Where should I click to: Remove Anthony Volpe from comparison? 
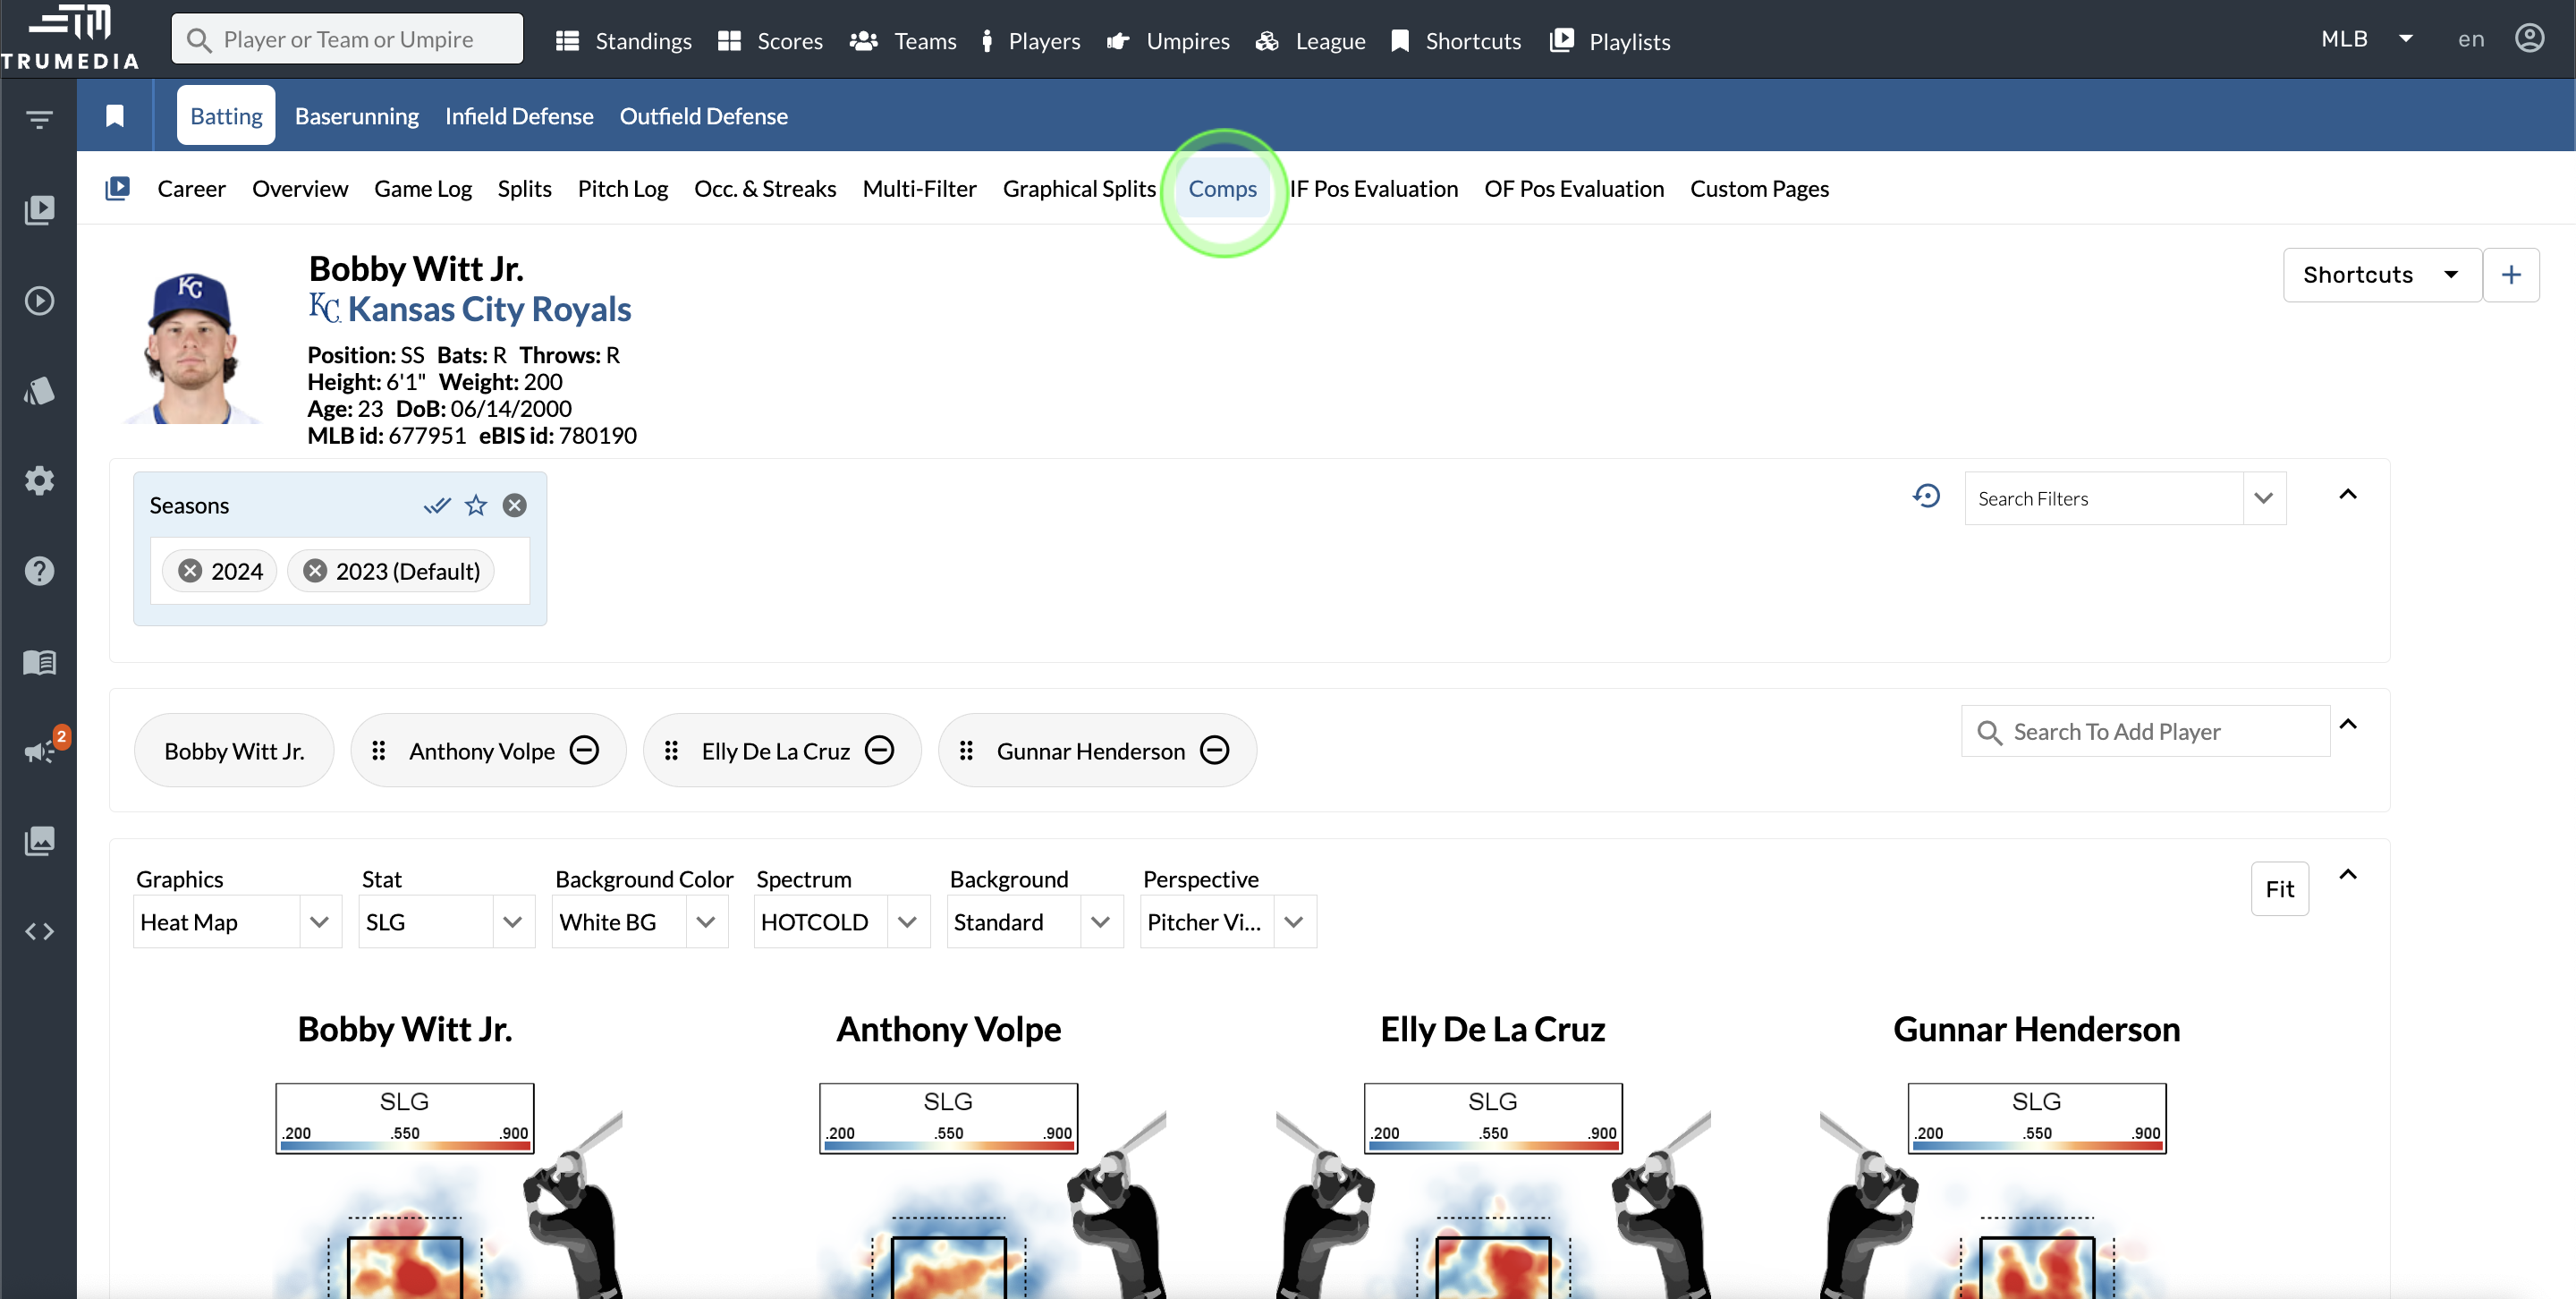(x=585, y=750)
